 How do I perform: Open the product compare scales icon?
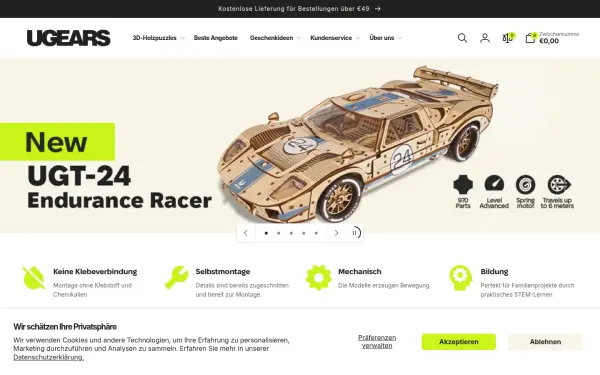(508, 38)
